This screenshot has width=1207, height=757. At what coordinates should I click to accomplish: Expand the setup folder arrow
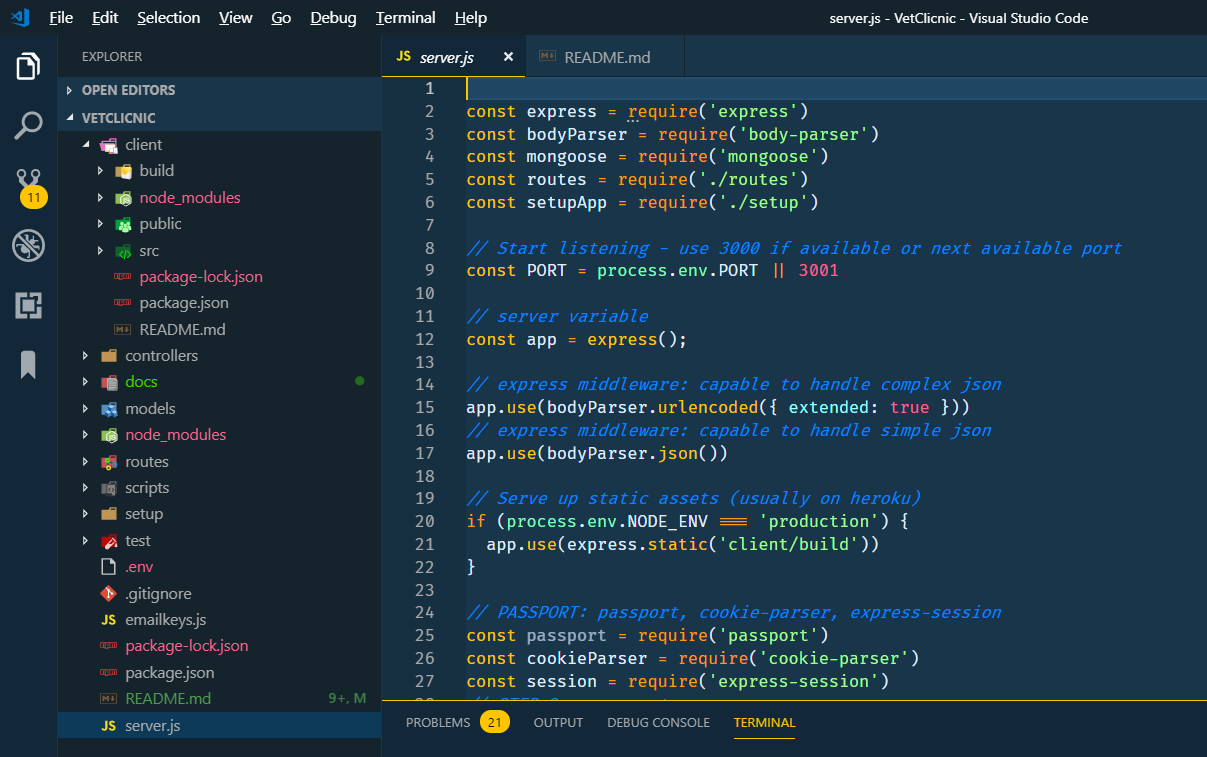[85, 514]
